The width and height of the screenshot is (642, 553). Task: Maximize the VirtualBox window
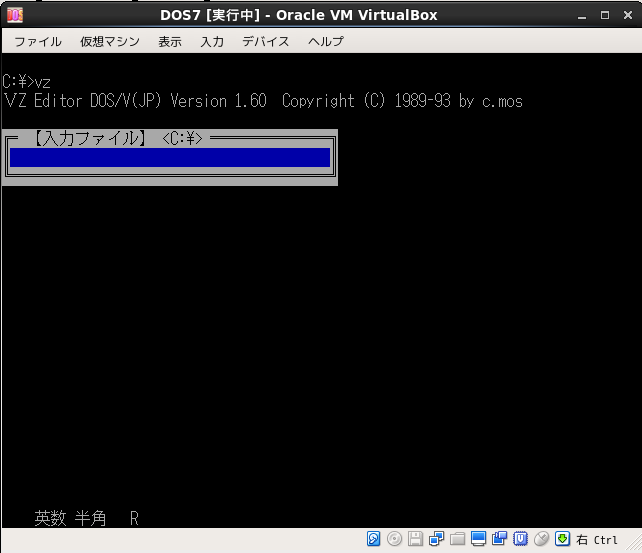point(605,16)
